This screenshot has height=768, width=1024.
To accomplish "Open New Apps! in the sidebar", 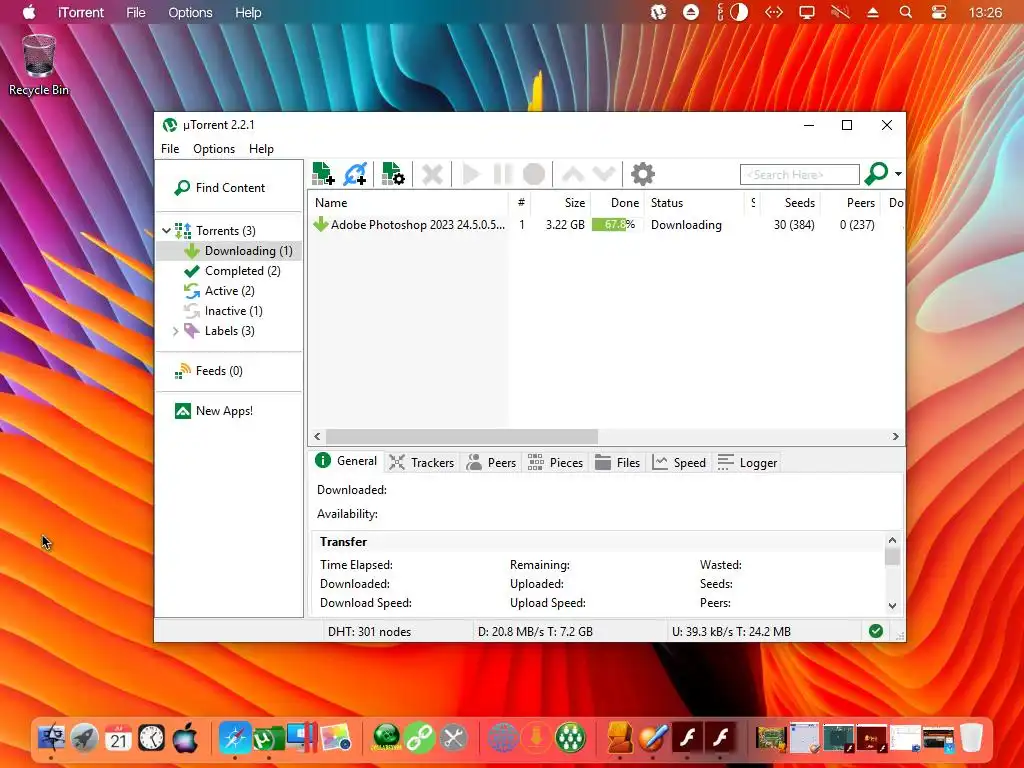I will click(214, 411).
